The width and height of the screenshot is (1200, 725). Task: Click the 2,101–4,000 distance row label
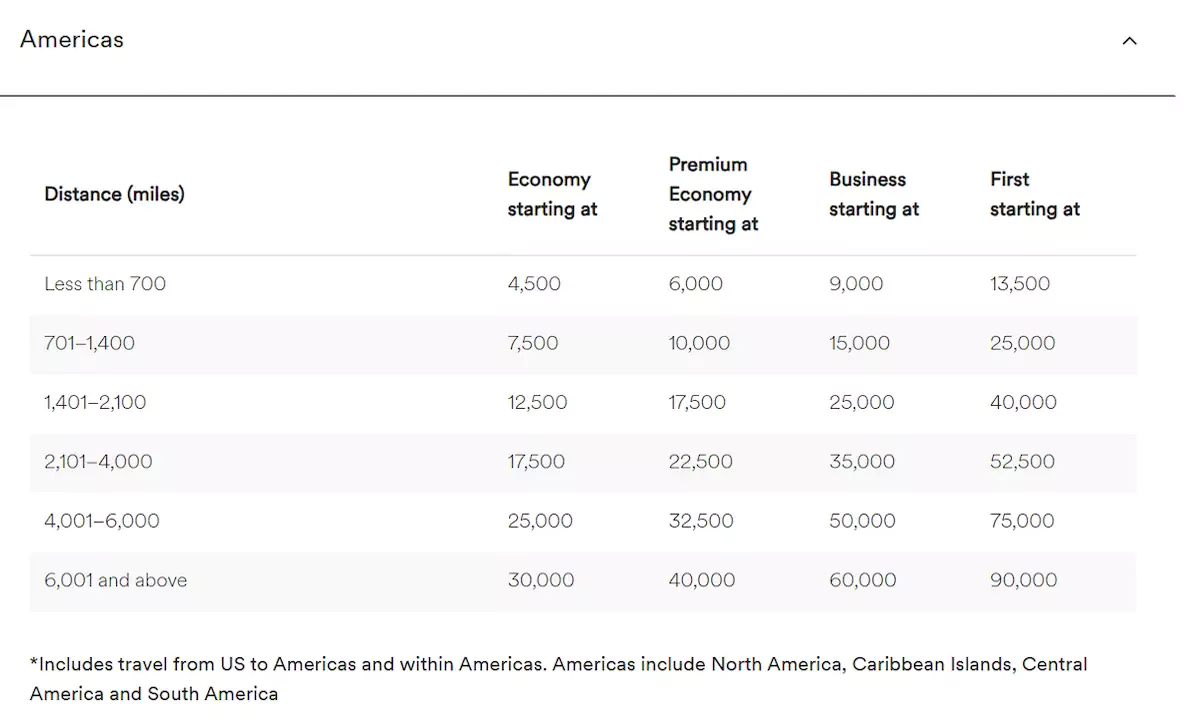98,462
